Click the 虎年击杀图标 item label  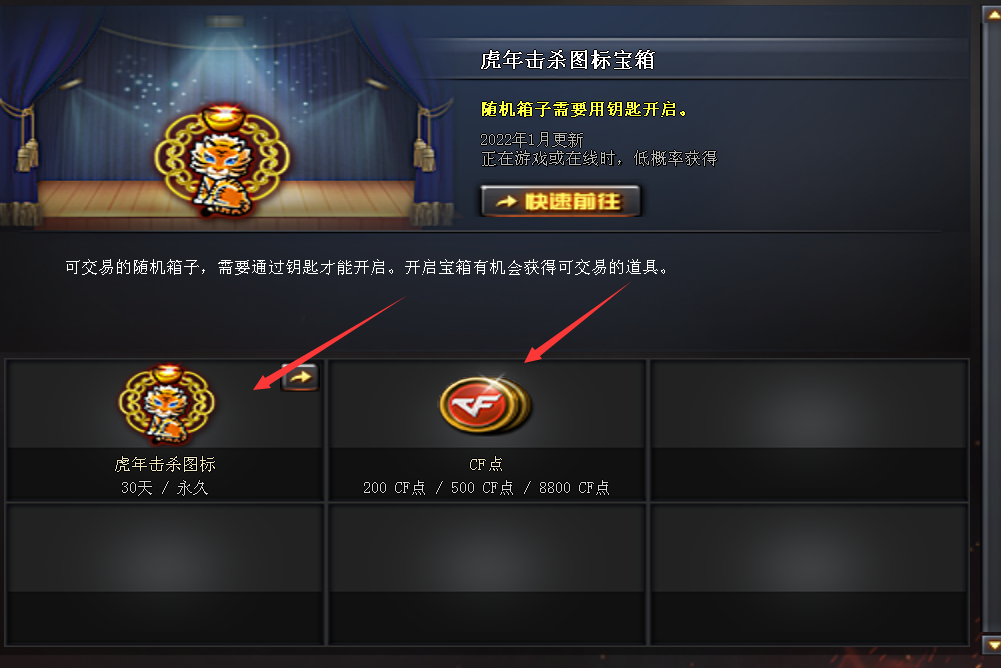click(165, 464)
